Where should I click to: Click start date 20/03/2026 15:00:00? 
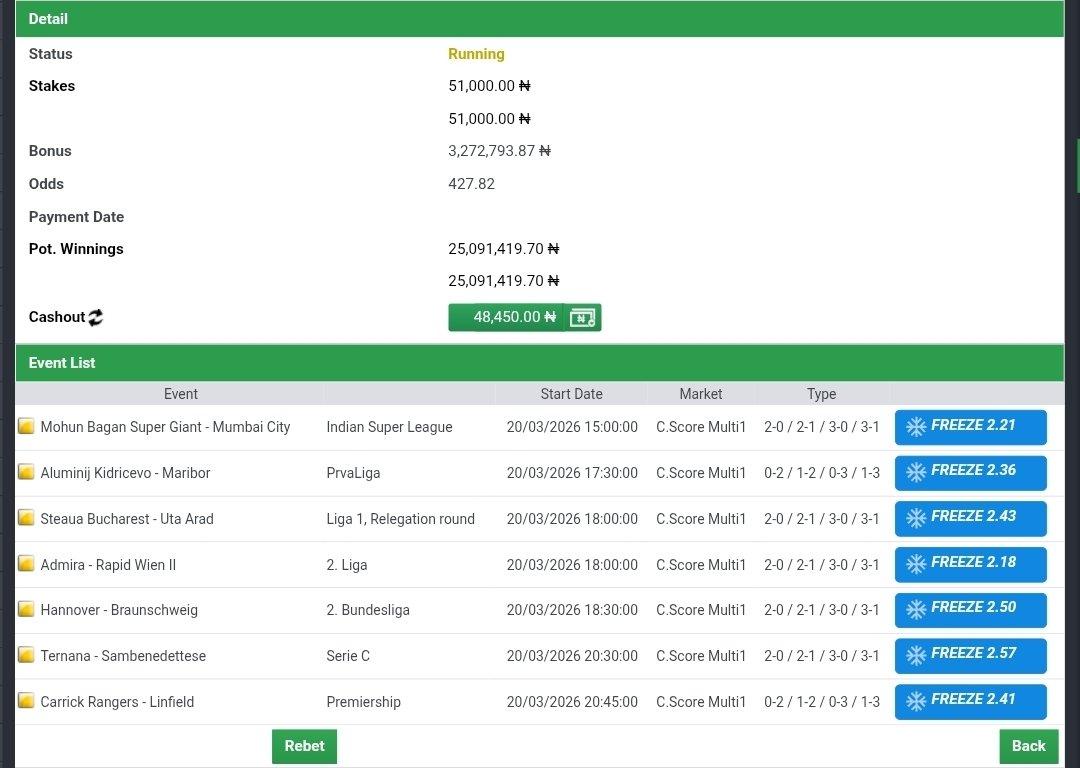tap(572, 427)
